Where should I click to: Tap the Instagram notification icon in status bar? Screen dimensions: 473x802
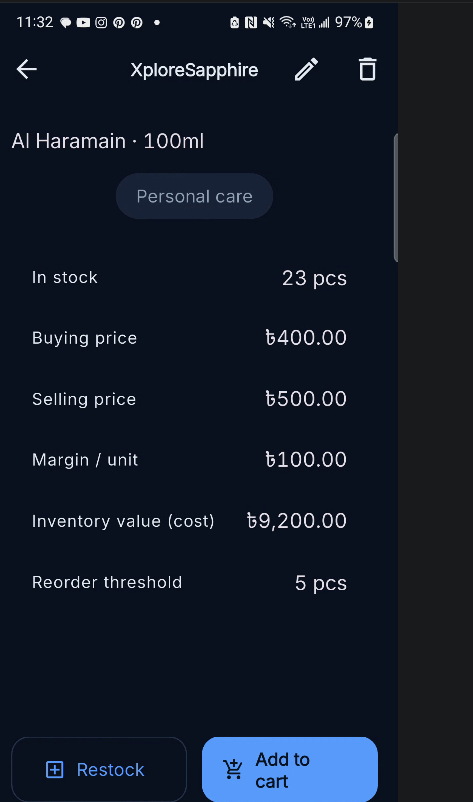(x=101, y=23)
